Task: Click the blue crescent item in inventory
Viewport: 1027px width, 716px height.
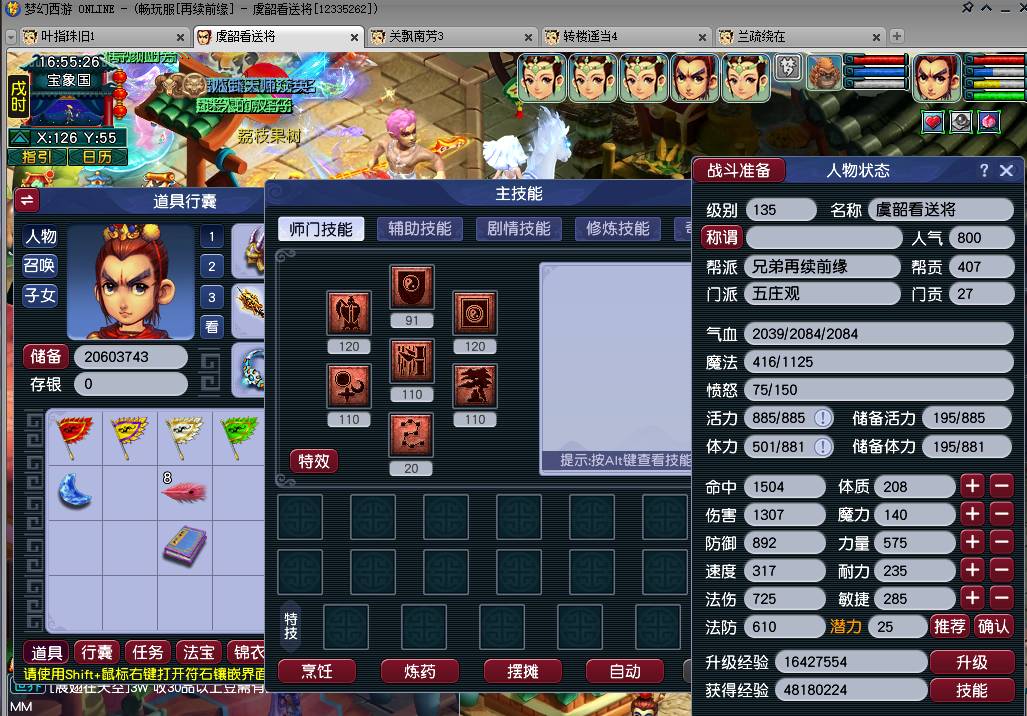Action: 75,491
